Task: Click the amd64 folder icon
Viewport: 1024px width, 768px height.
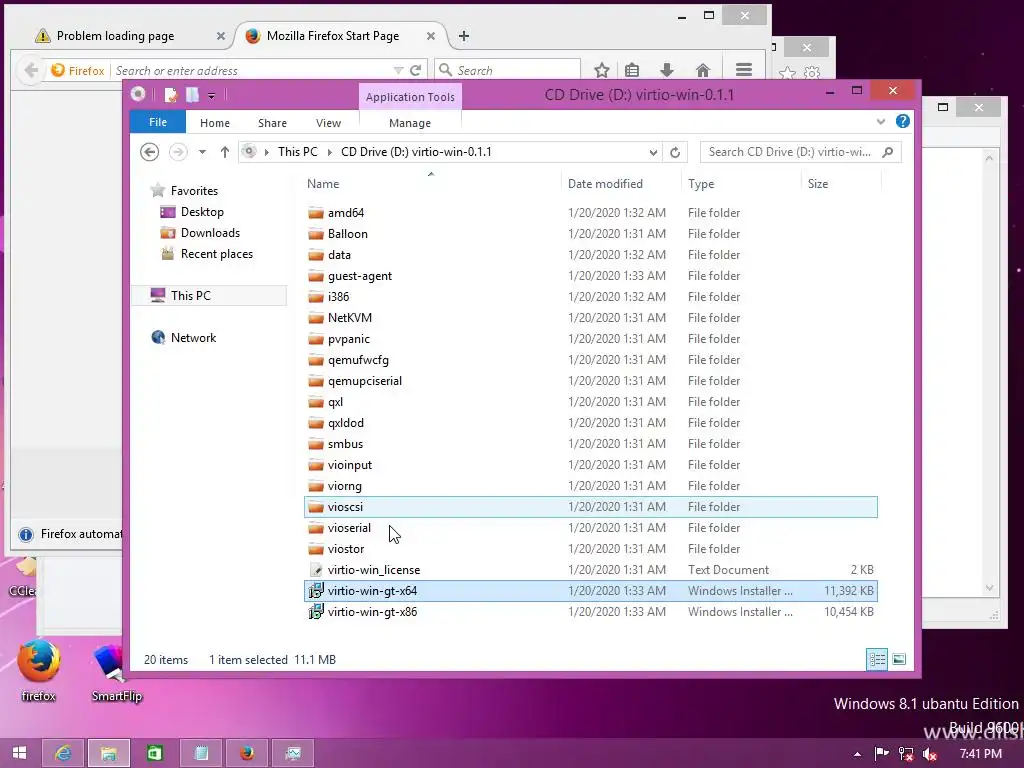Action: 316,213
